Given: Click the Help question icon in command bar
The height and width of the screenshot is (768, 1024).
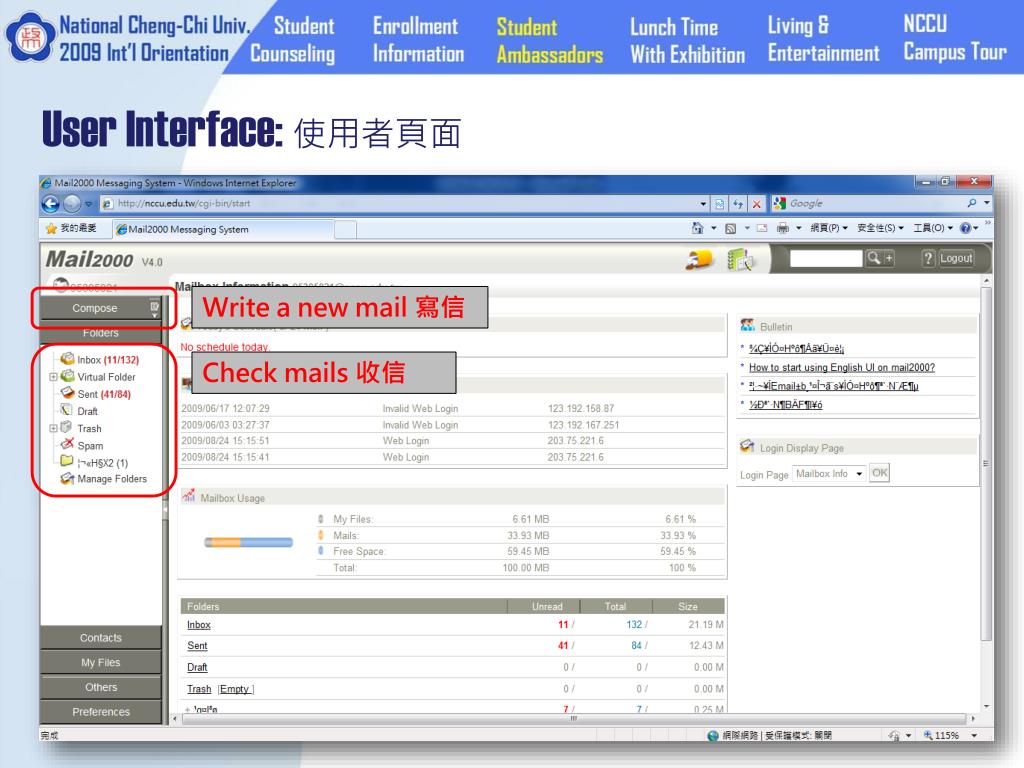Looking at the screenshot, I should [965, 228].
